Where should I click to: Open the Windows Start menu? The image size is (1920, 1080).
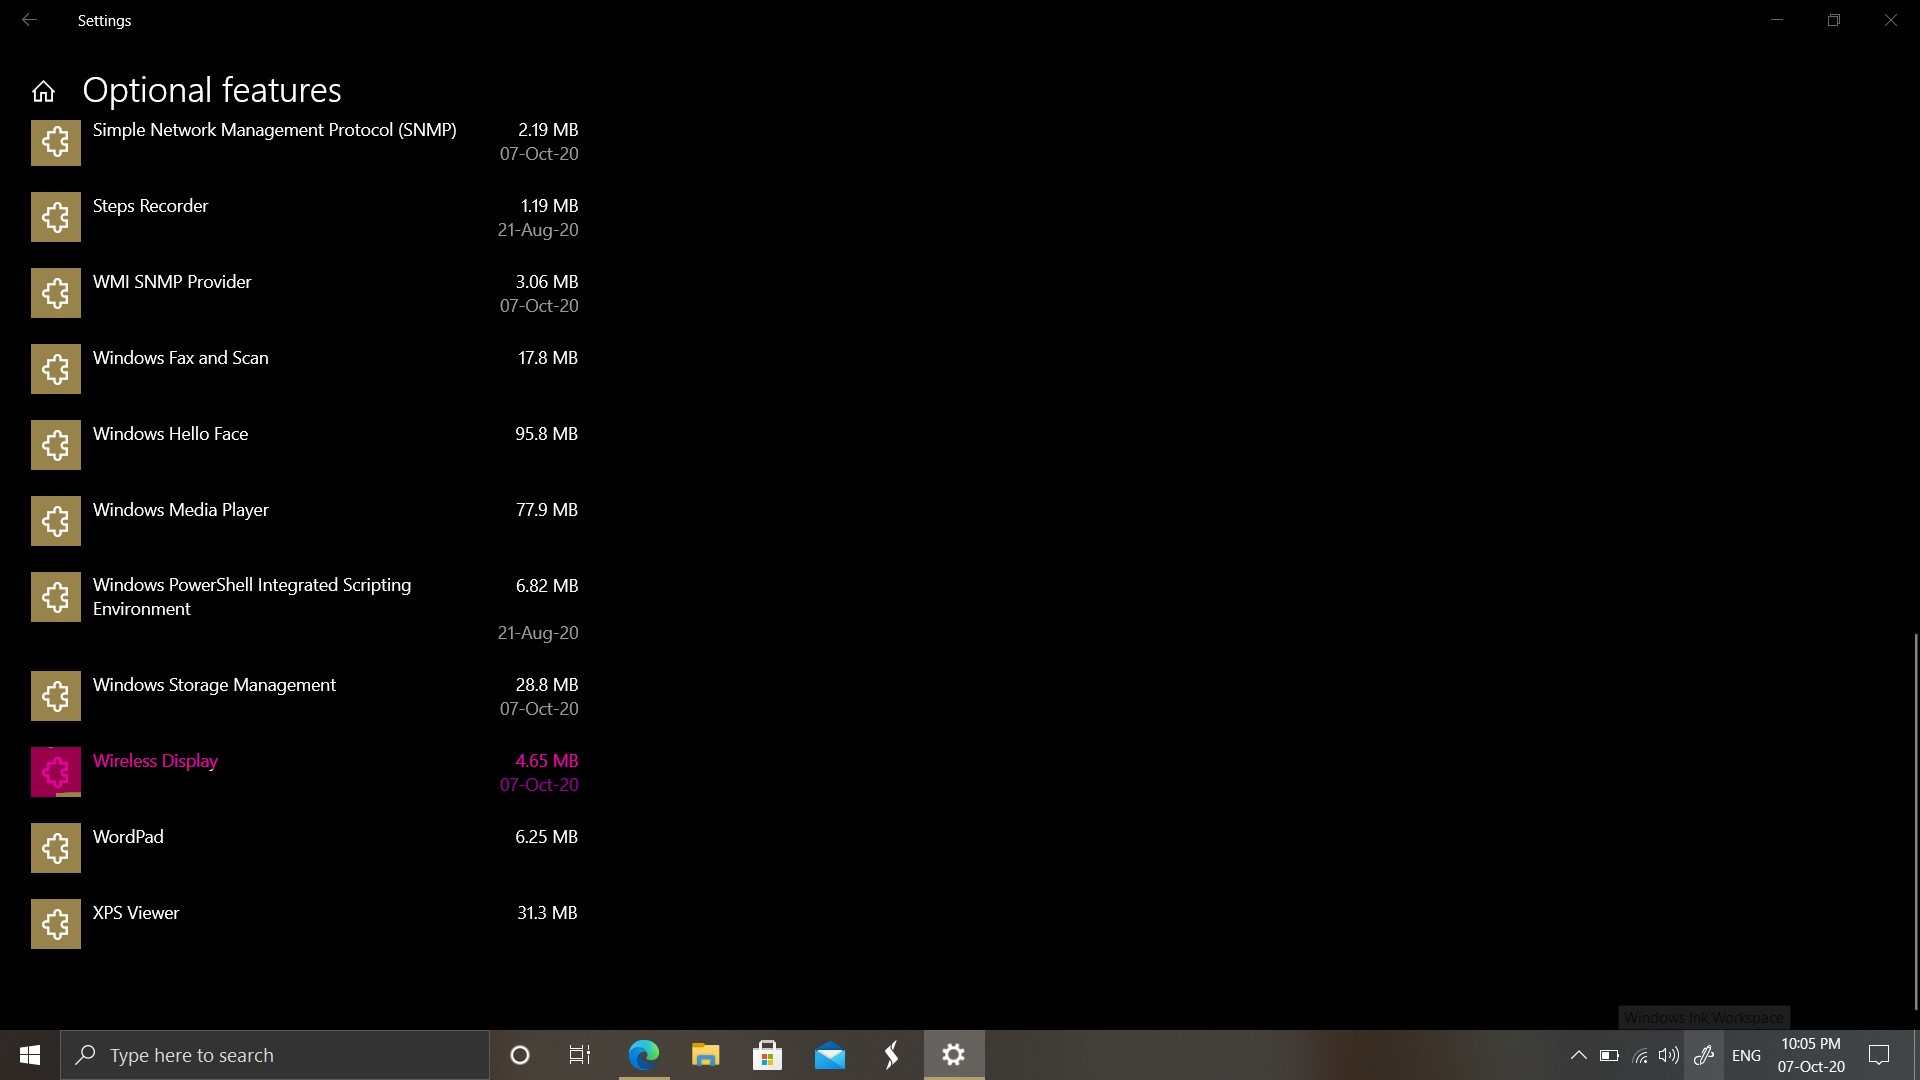30,1055
